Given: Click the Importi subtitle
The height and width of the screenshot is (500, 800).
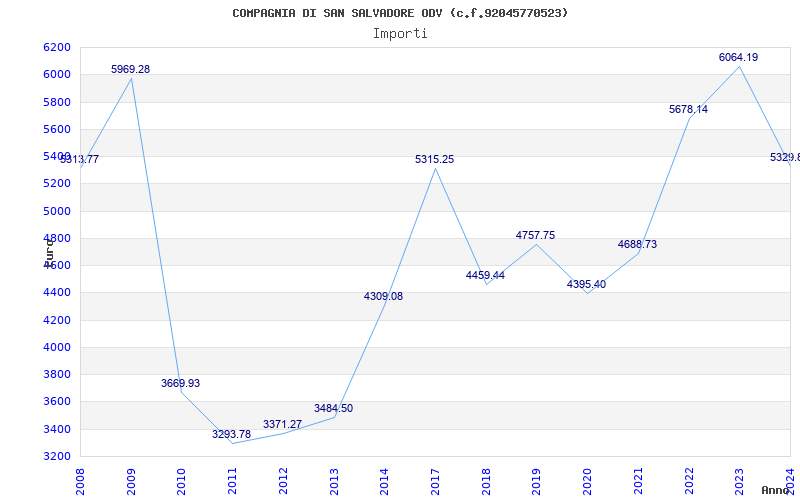Looking at the screenshot, I should click(400, 34).
